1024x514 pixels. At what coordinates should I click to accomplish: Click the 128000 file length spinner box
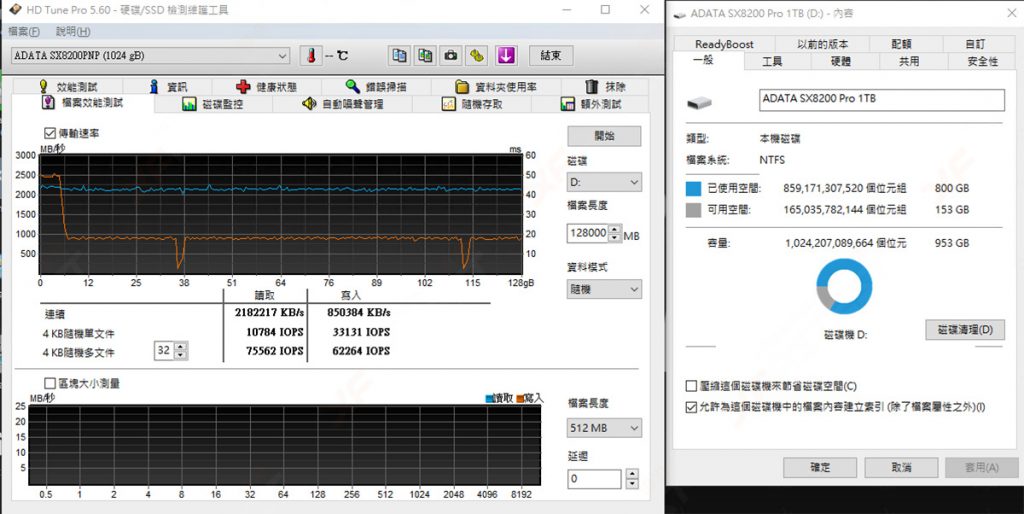click(x=588, y=233)
